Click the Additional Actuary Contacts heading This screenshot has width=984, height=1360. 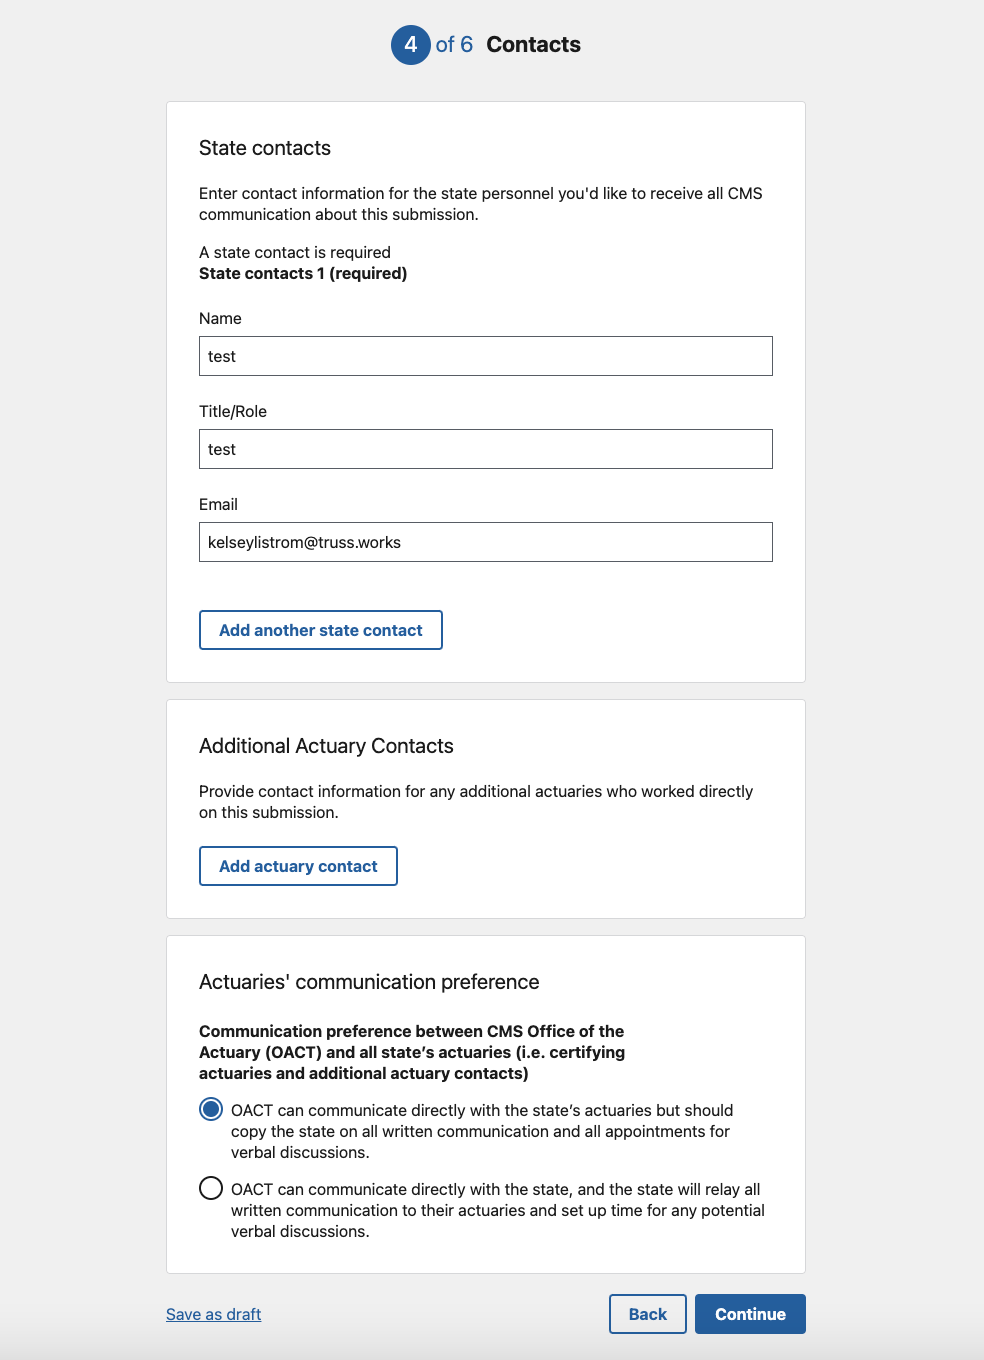click(326, 747)
